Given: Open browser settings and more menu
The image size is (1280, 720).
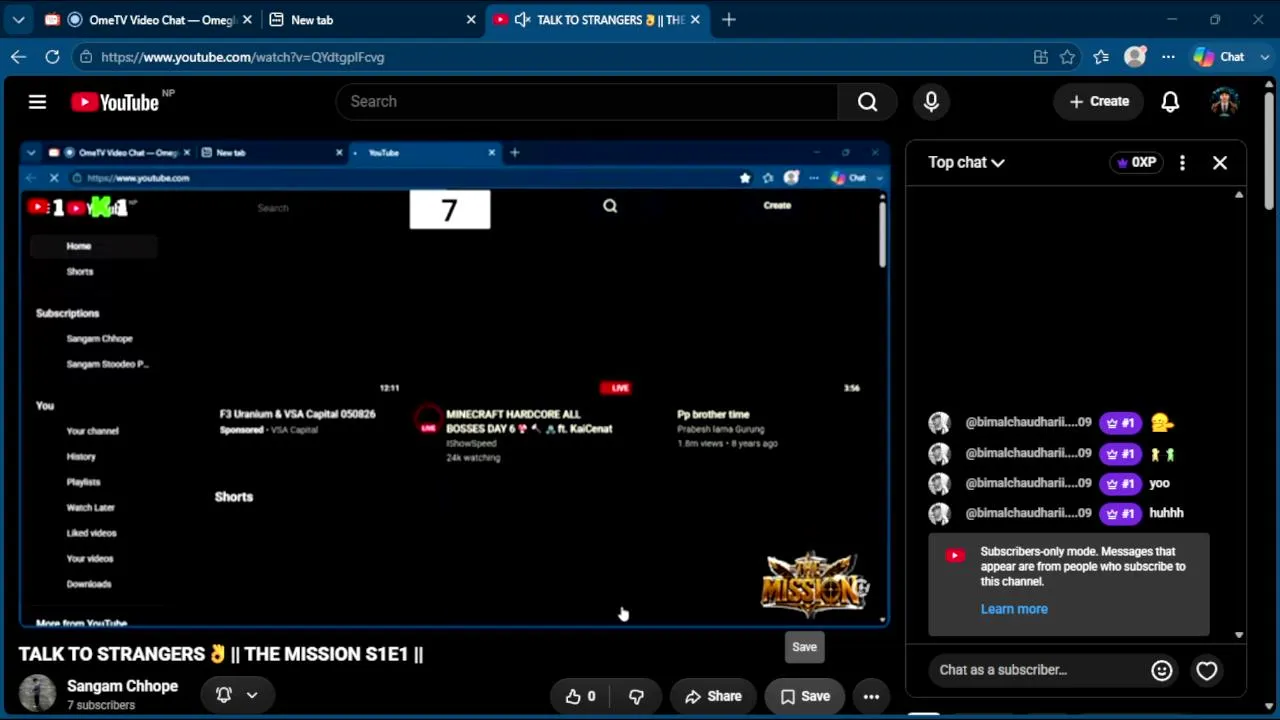Looking at the screenshot, I should coord(1168,57).
